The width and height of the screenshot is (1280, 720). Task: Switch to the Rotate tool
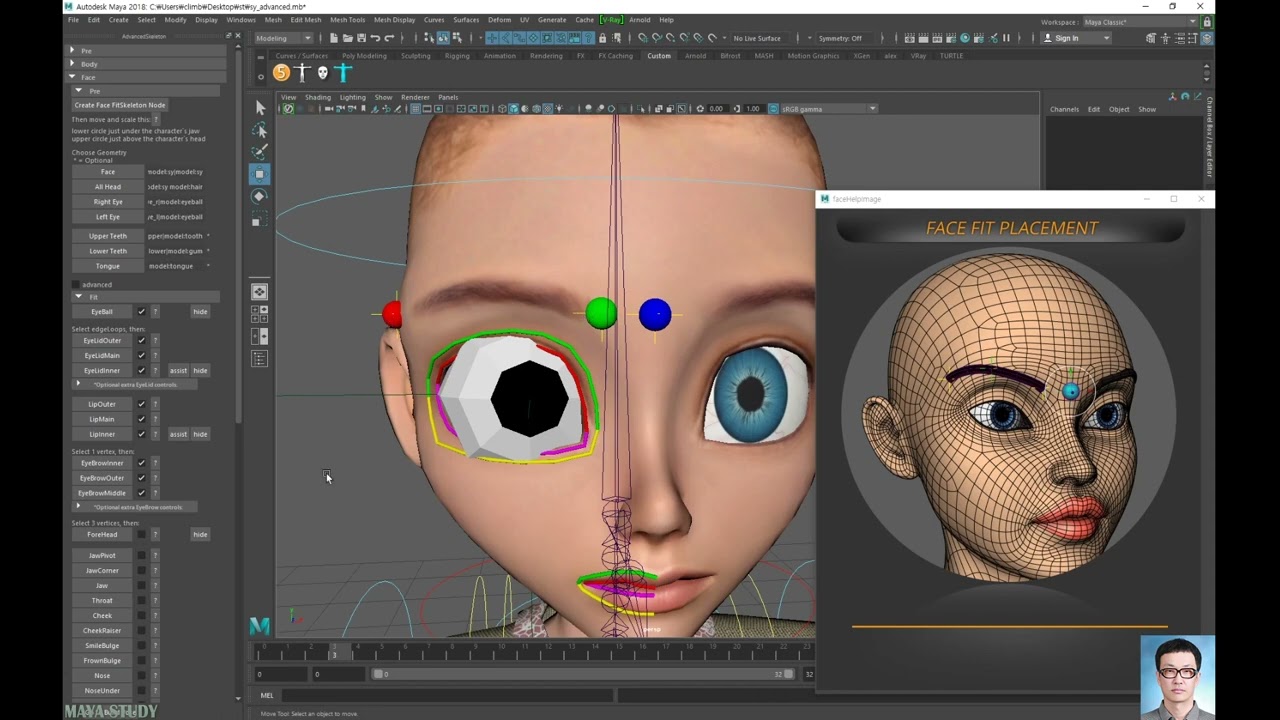[x=260, y=196]
